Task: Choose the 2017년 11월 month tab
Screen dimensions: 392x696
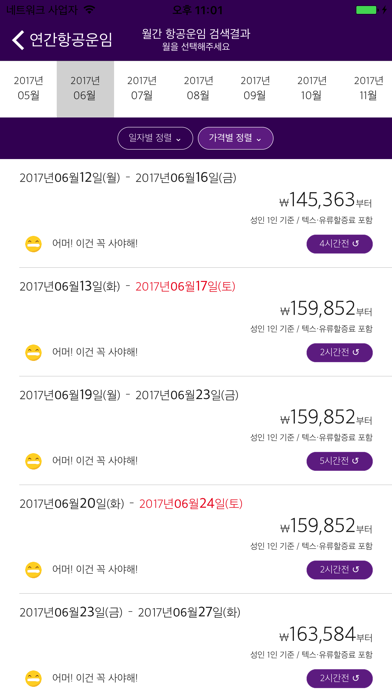Action: (368, 89)
